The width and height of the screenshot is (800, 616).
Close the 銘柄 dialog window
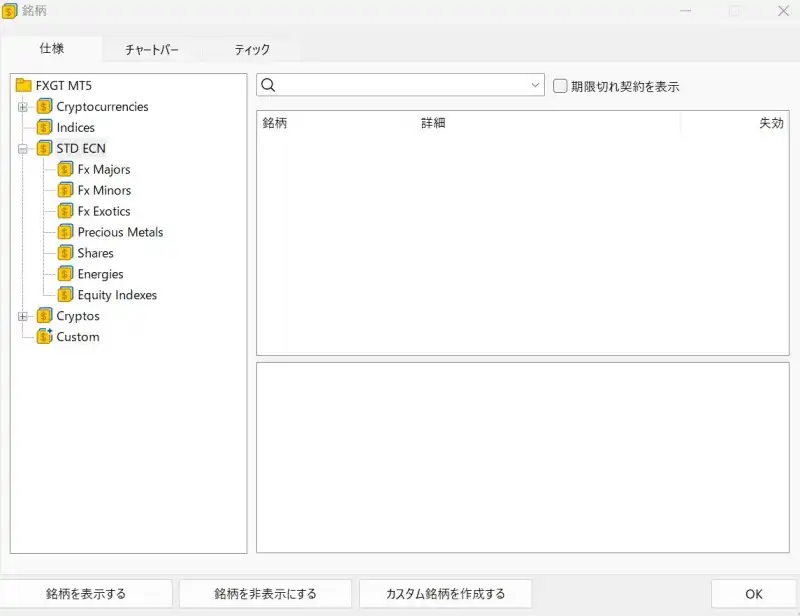point(783,11)
